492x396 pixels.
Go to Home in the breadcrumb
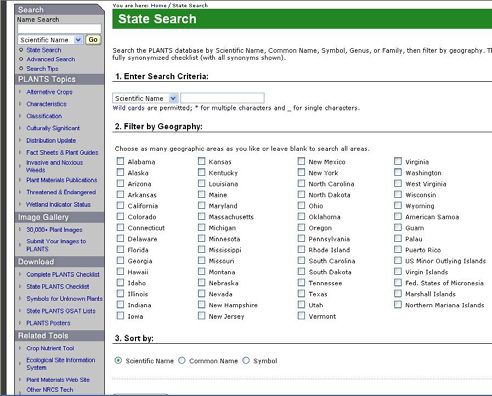click(x=158, y=5)
